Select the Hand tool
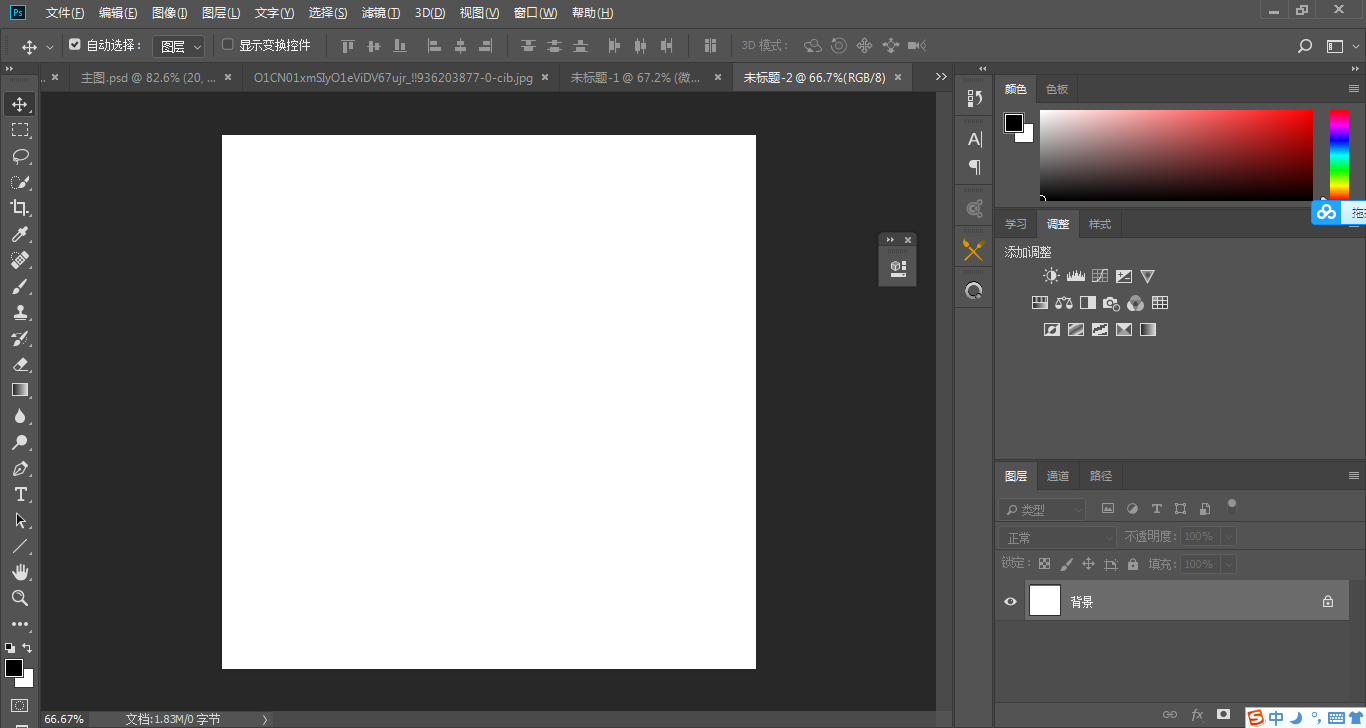The width and height of the screenshot is (1366, 728). (20, 572)
